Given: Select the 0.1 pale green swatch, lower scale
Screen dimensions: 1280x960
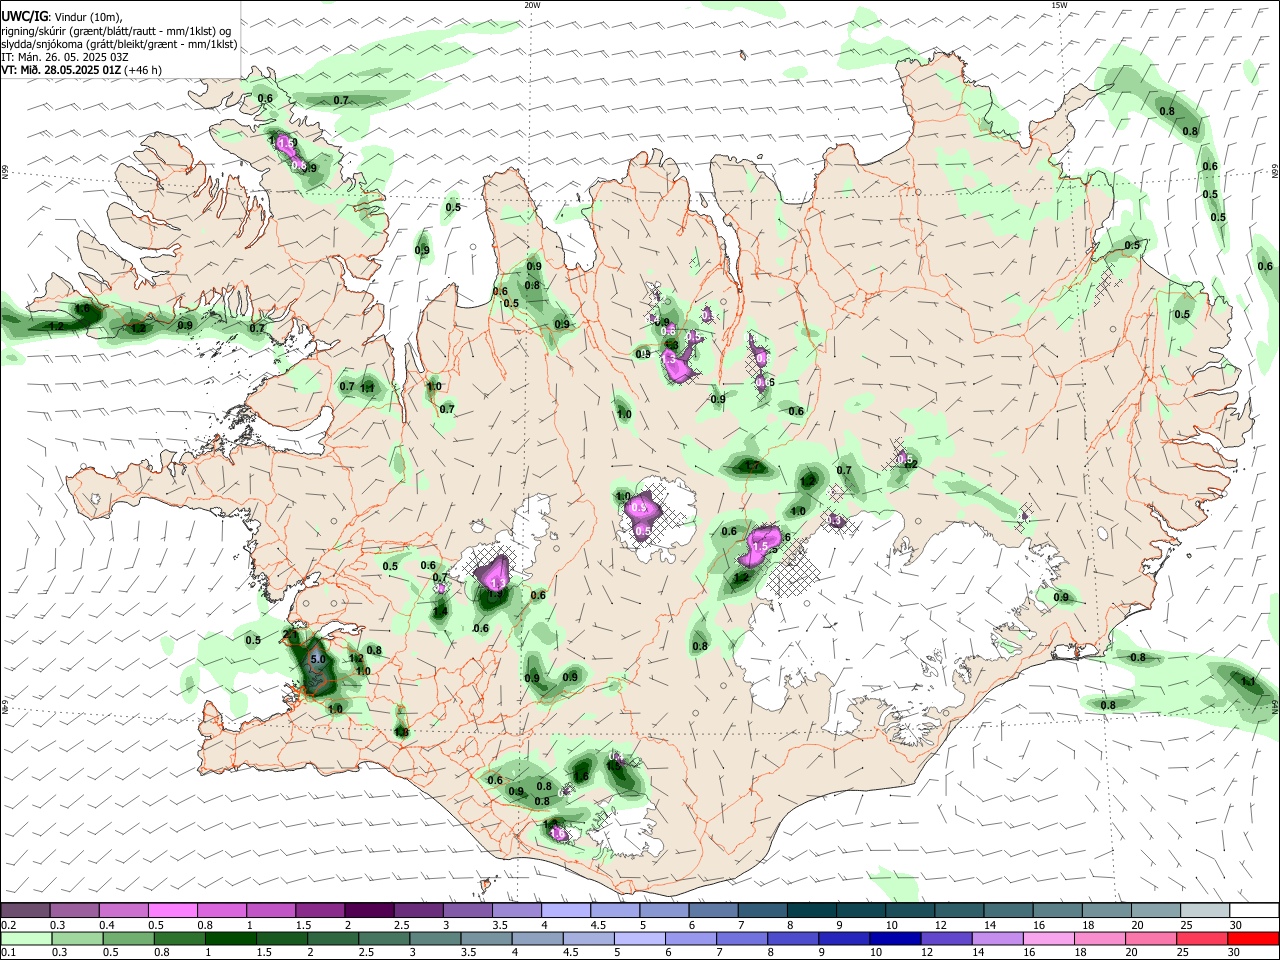Looking at the screenshot, I should [x=25, y=938].
